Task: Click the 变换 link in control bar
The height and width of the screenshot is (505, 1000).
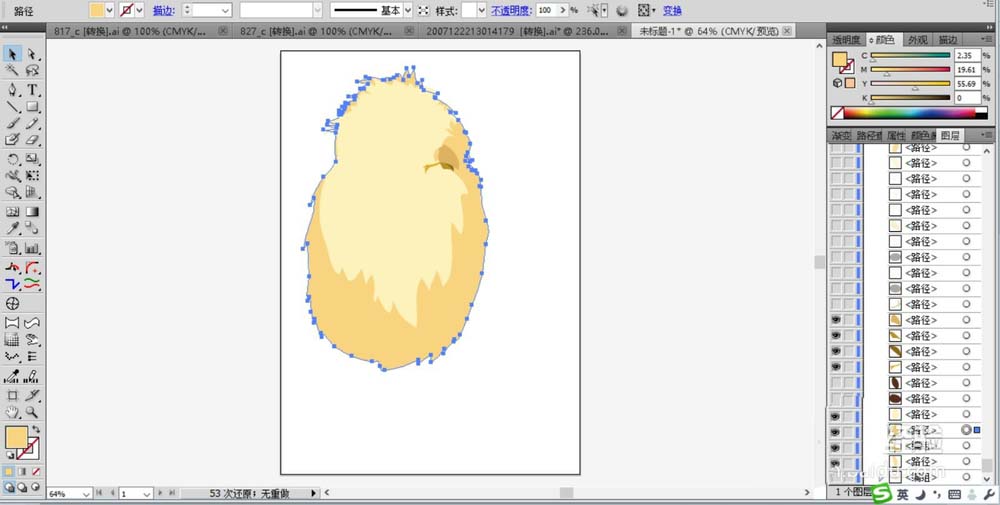Action: [672, 11]
